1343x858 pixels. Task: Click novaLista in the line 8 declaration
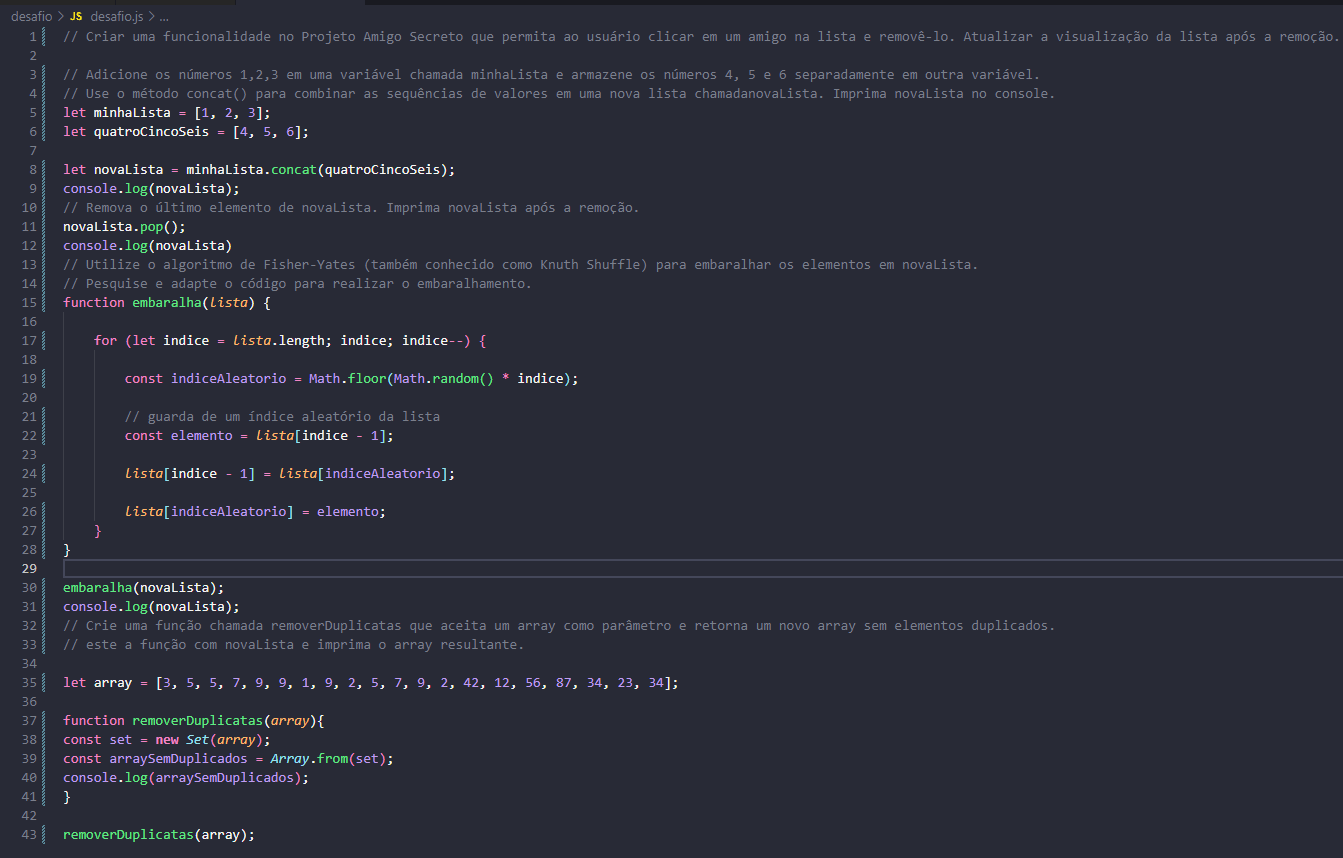[128, 170]
